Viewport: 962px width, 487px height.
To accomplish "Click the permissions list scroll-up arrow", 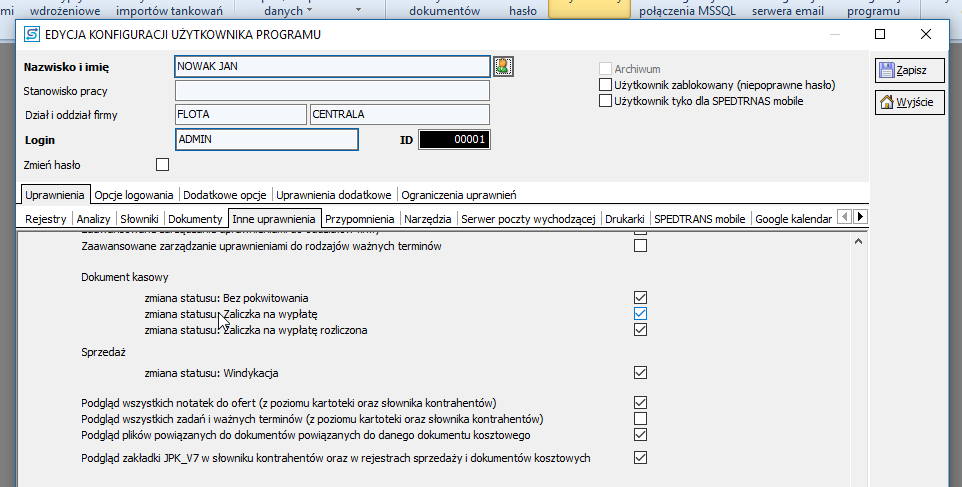I will (x=858, y=242).
